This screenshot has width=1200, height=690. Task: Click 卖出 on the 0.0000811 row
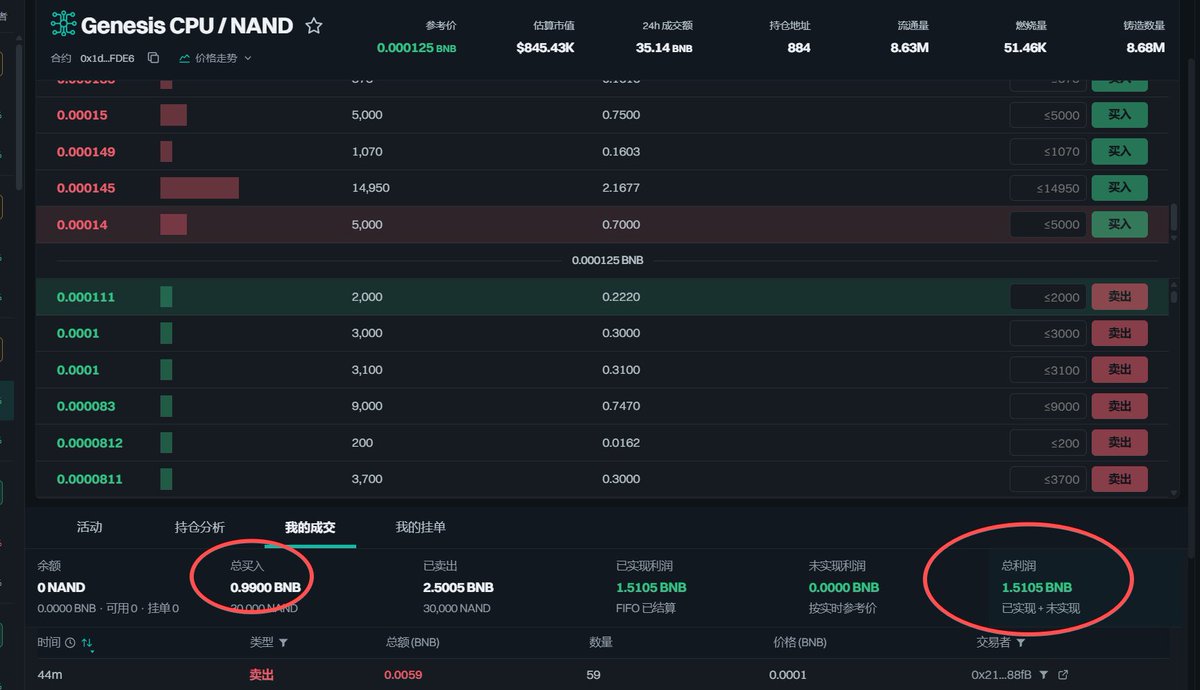[x=1119, y=479]
